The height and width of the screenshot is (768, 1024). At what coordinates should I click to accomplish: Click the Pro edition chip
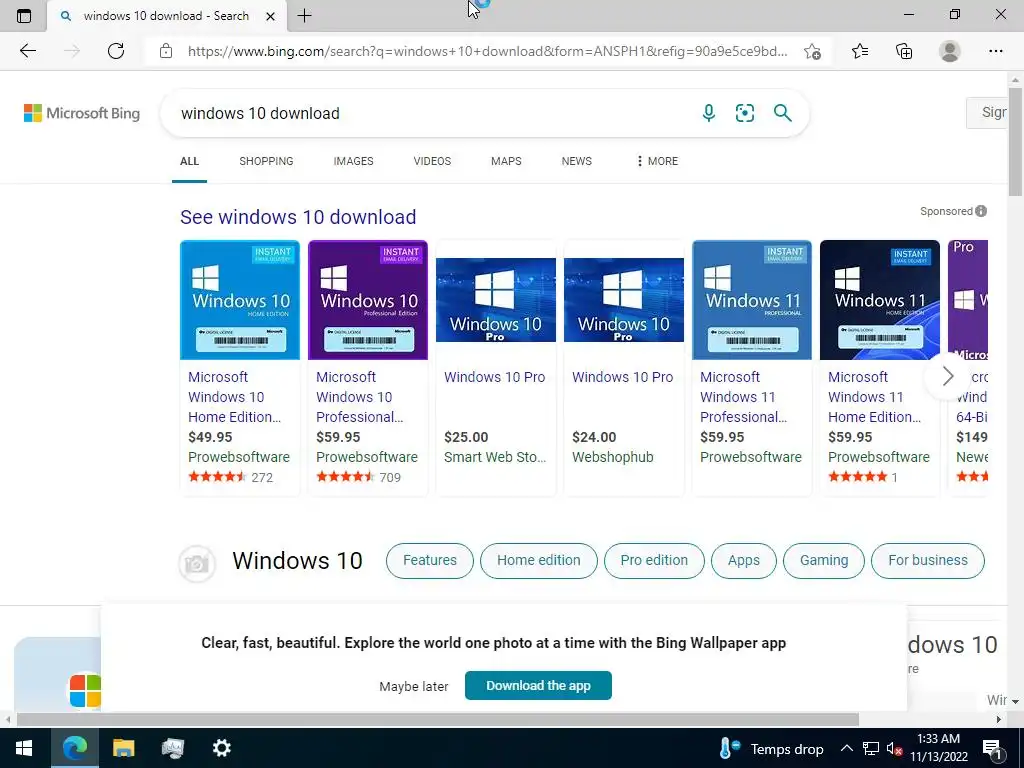pos(654,560)
